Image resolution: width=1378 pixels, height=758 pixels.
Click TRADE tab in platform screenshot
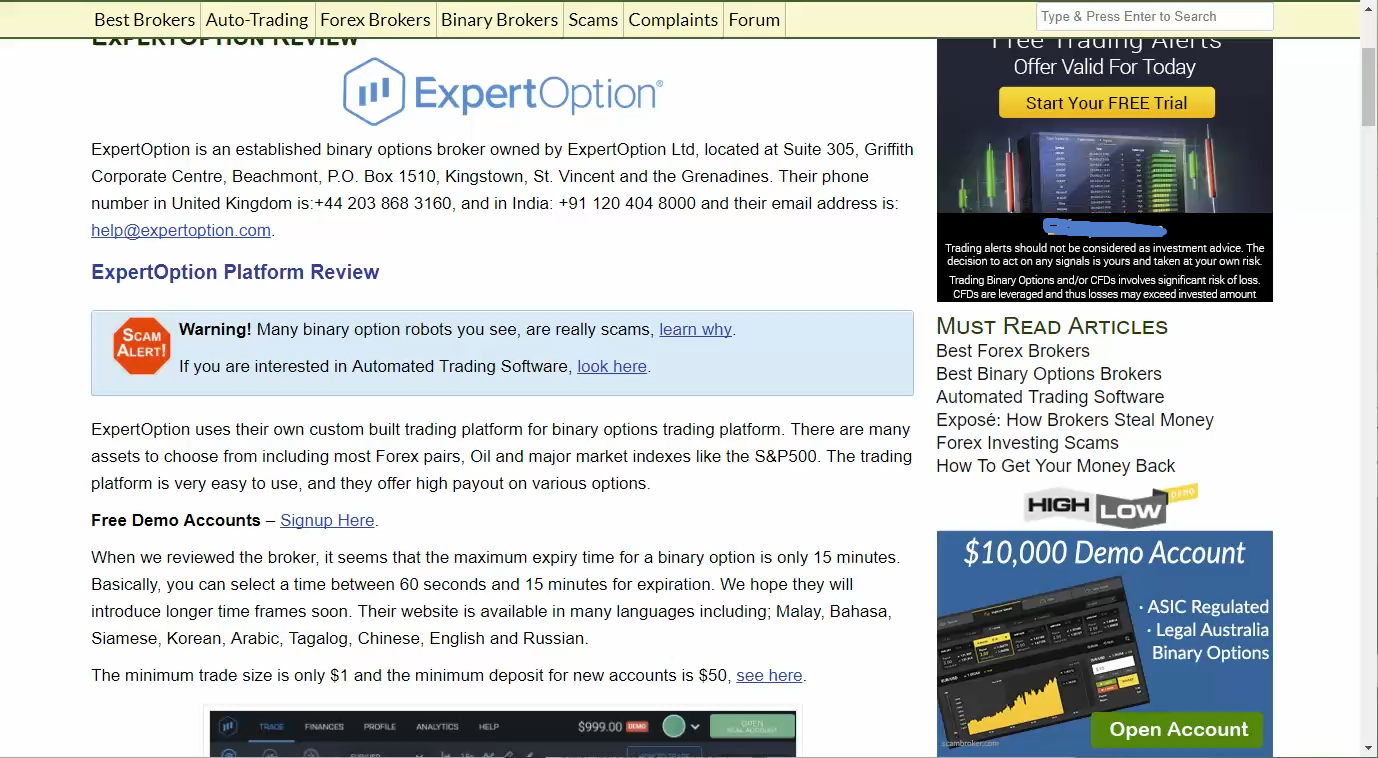[271, 727]
